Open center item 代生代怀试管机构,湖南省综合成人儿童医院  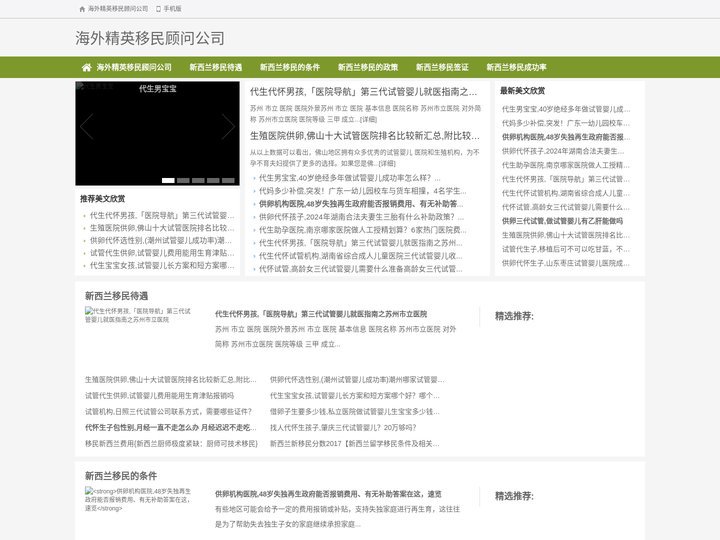pos(360,256)
